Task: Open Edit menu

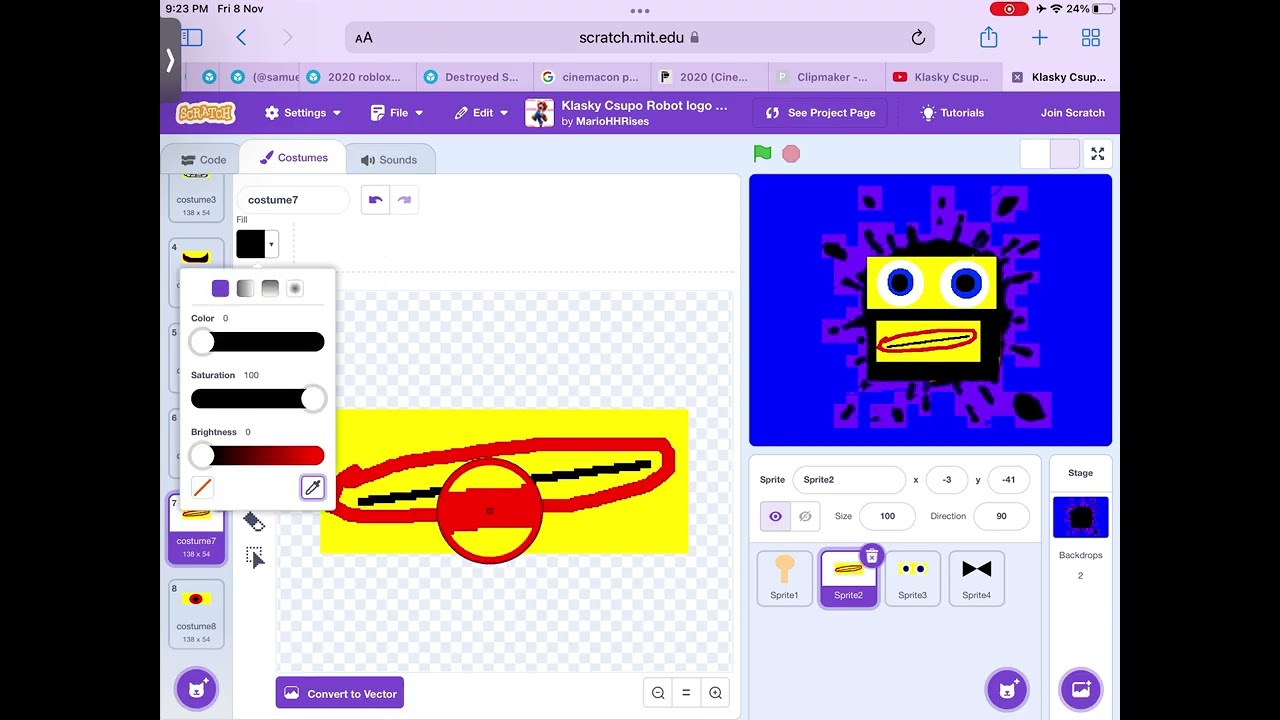Action: click(x=481, y=113)
